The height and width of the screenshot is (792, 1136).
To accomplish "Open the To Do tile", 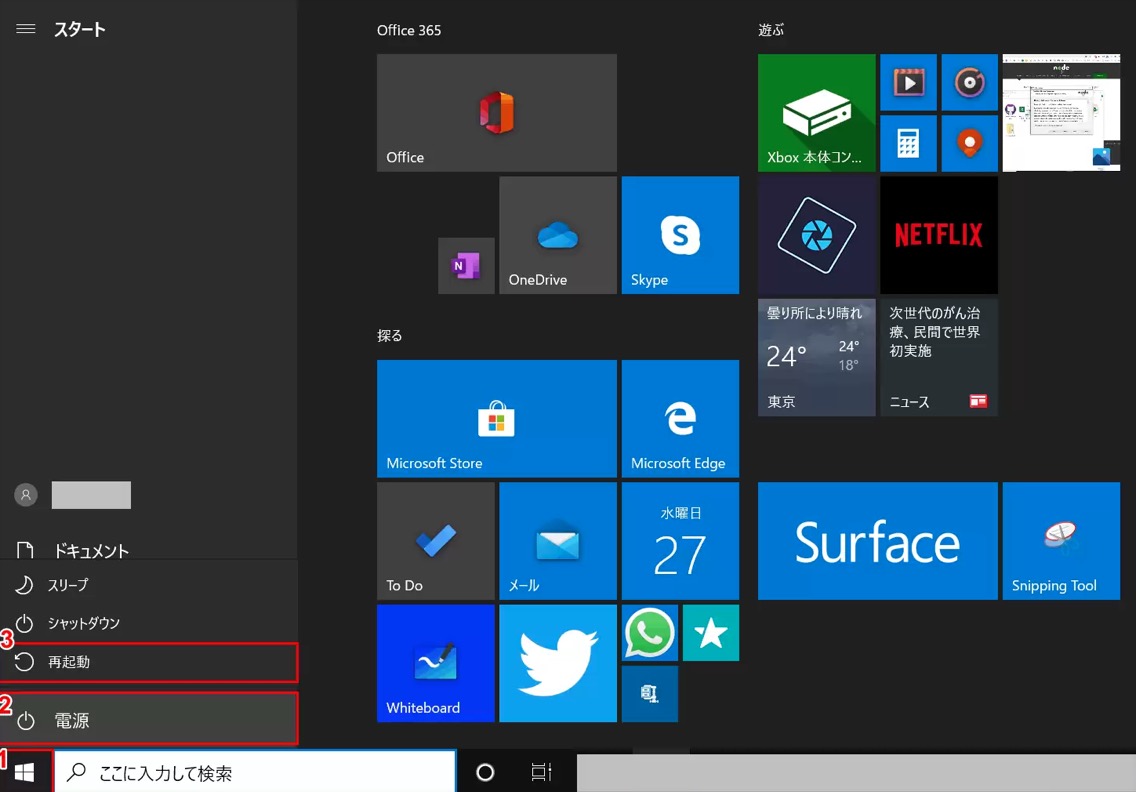I will point(435,541).
